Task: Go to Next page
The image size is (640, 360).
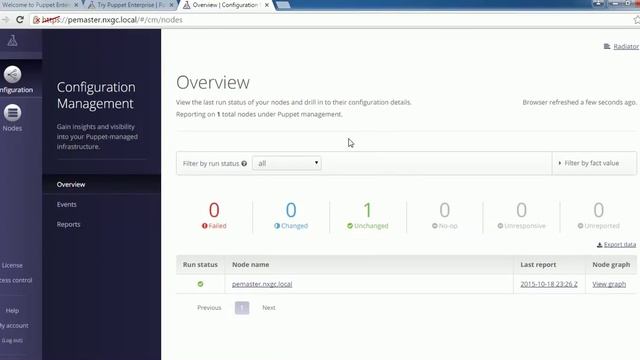Action: click(269, 308)
